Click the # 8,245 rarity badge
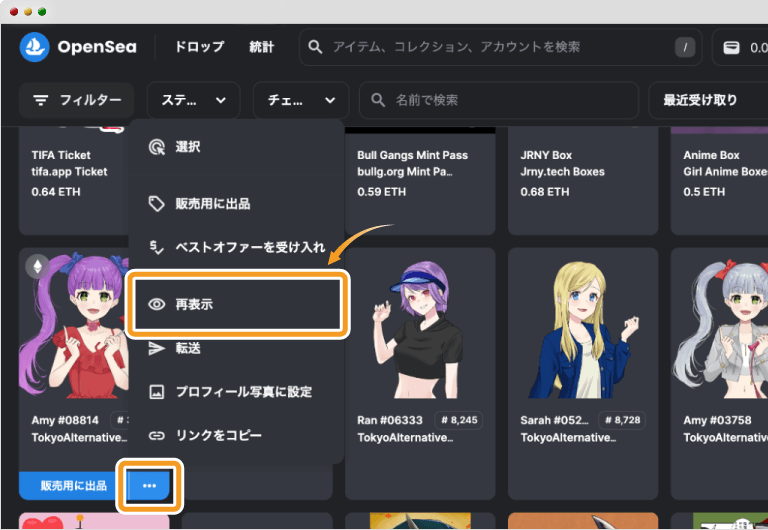The image size is (768, 530). tap(459, 420)
